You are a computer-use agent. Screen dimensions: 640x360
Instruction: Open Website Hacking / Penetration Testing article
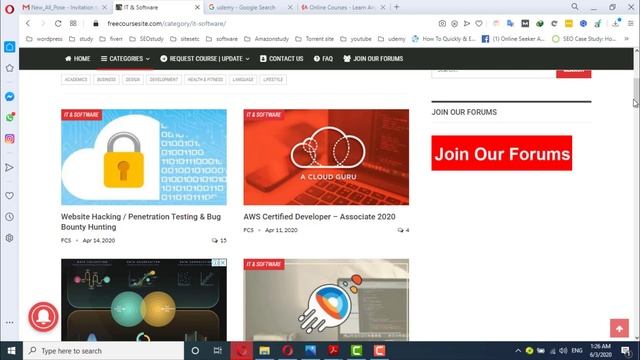(x=141, y=222)
